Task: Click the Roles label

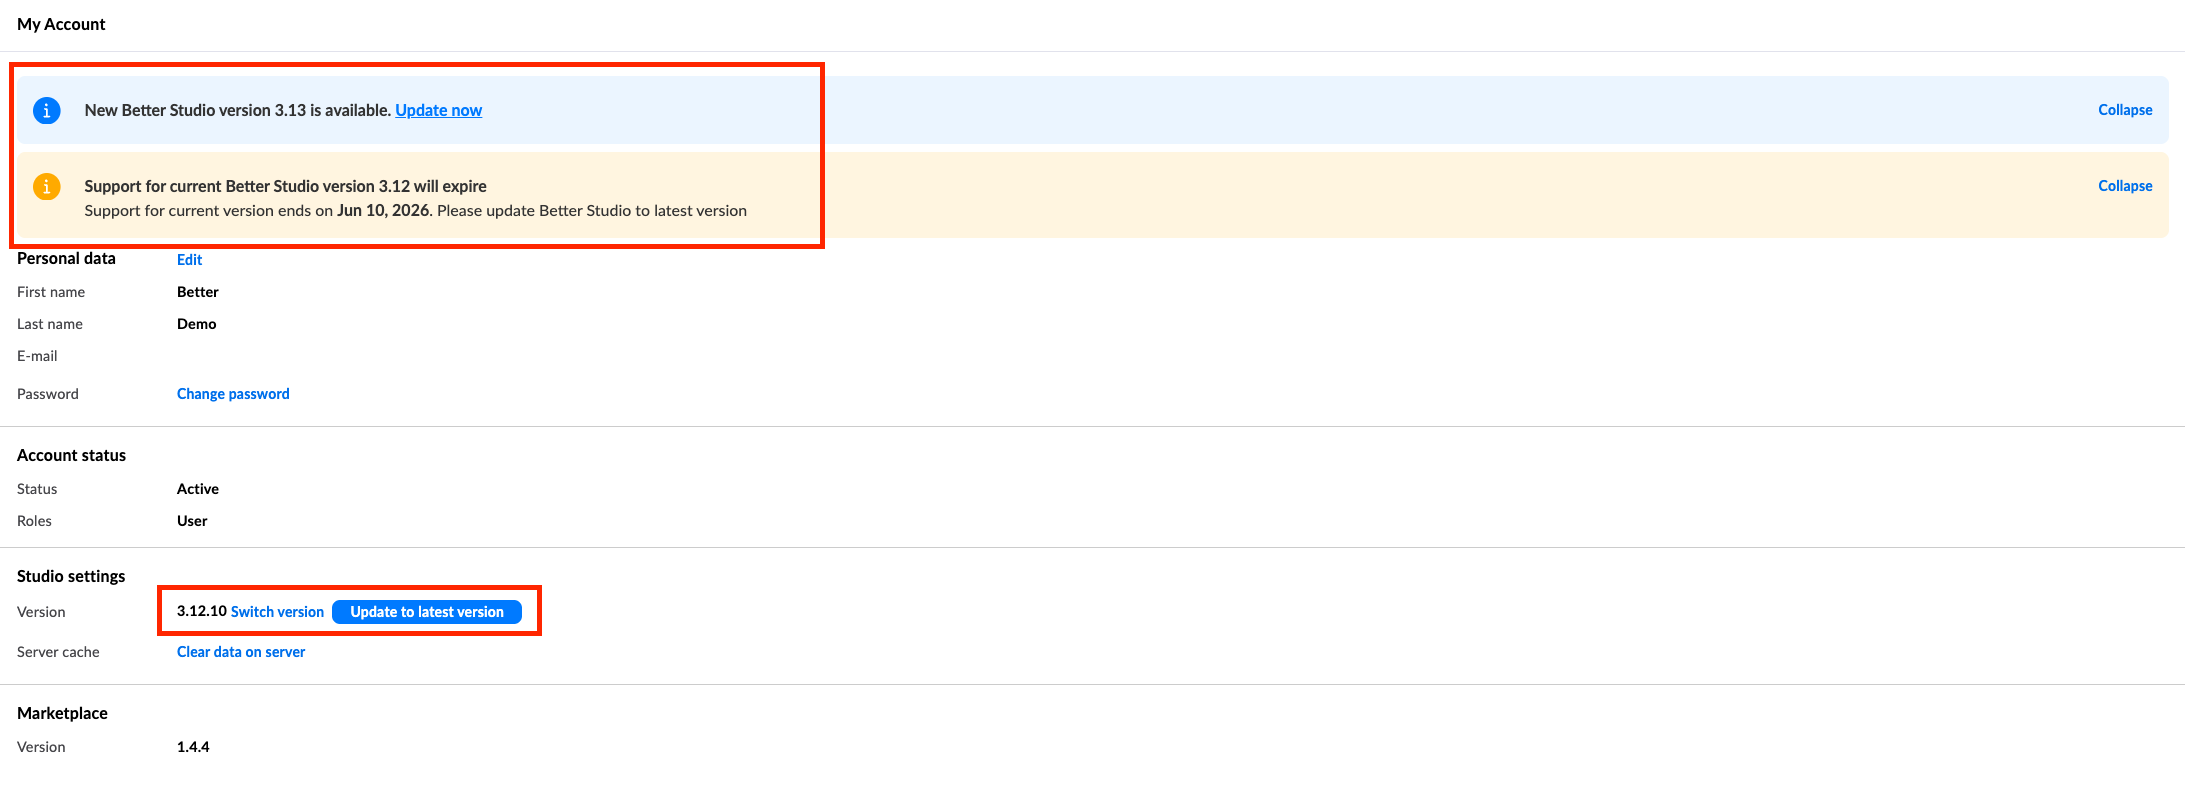Action: click(34, 521)
